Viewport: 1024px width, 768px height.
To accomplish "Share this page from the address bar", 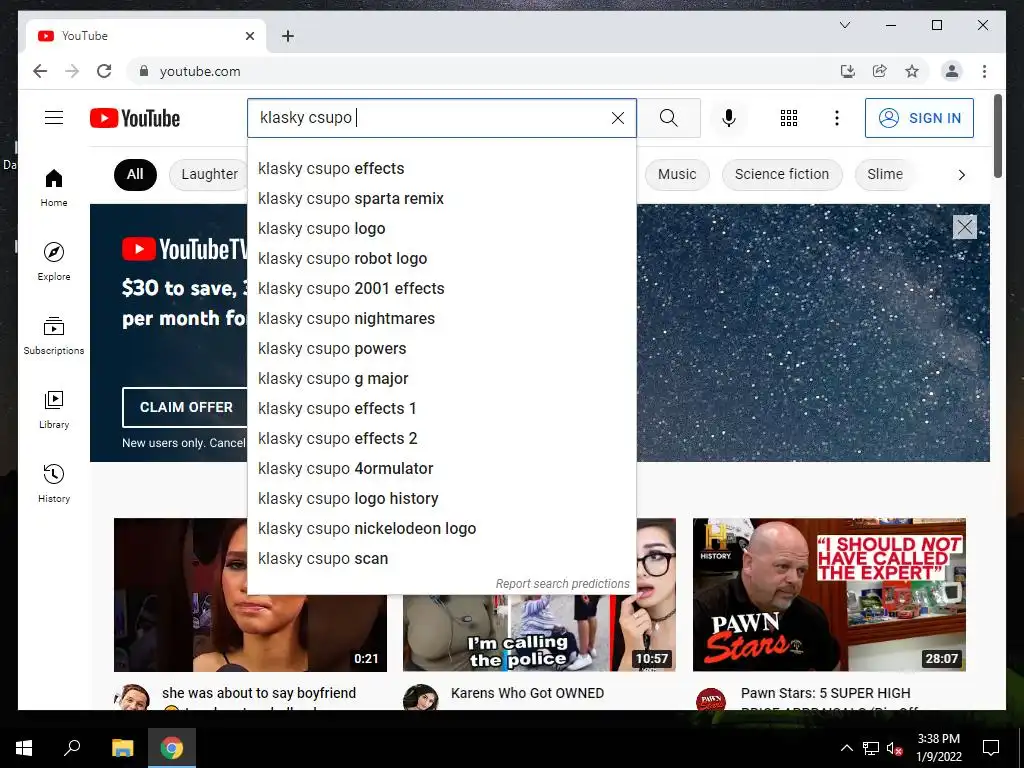I will pyautogui.click(x=880, y=71).
